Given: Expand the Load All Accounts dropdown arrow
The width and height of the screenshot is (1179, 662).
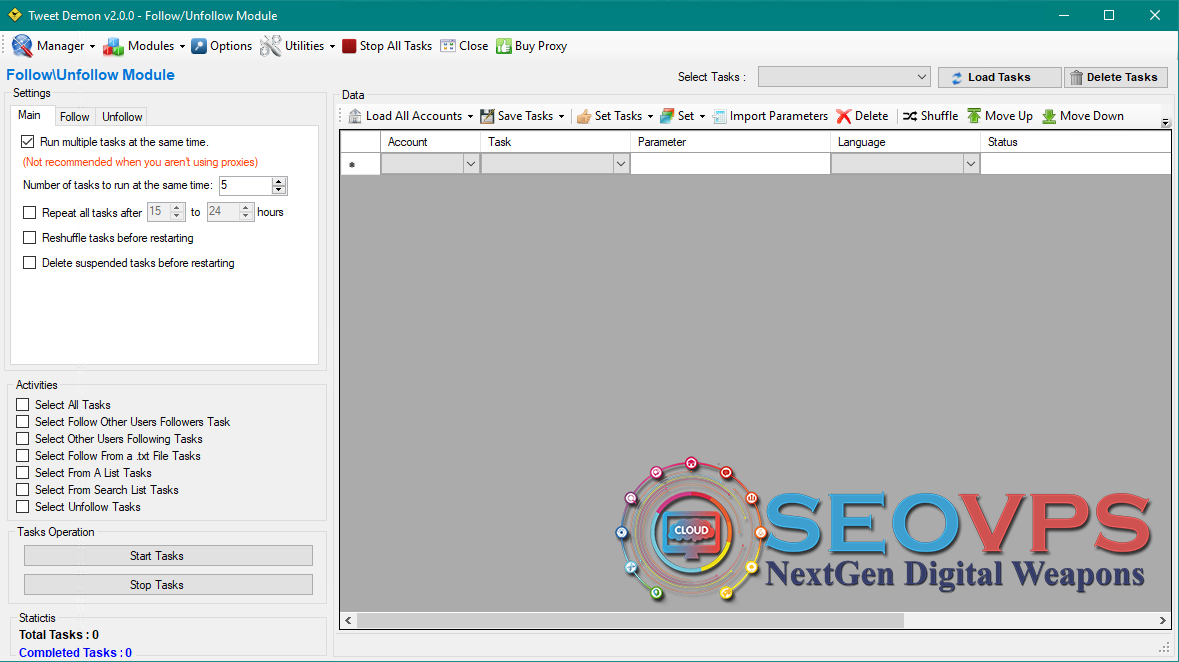Looking at the screenshot, I should [470, 117].
